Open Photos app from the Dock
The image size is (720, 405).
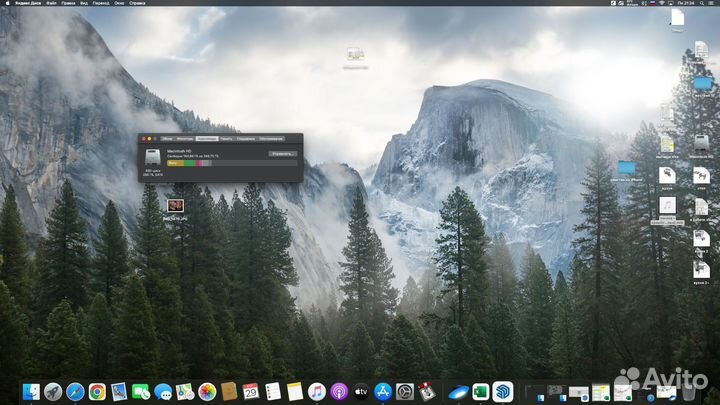pyautogui.click(x=207, y=392)
